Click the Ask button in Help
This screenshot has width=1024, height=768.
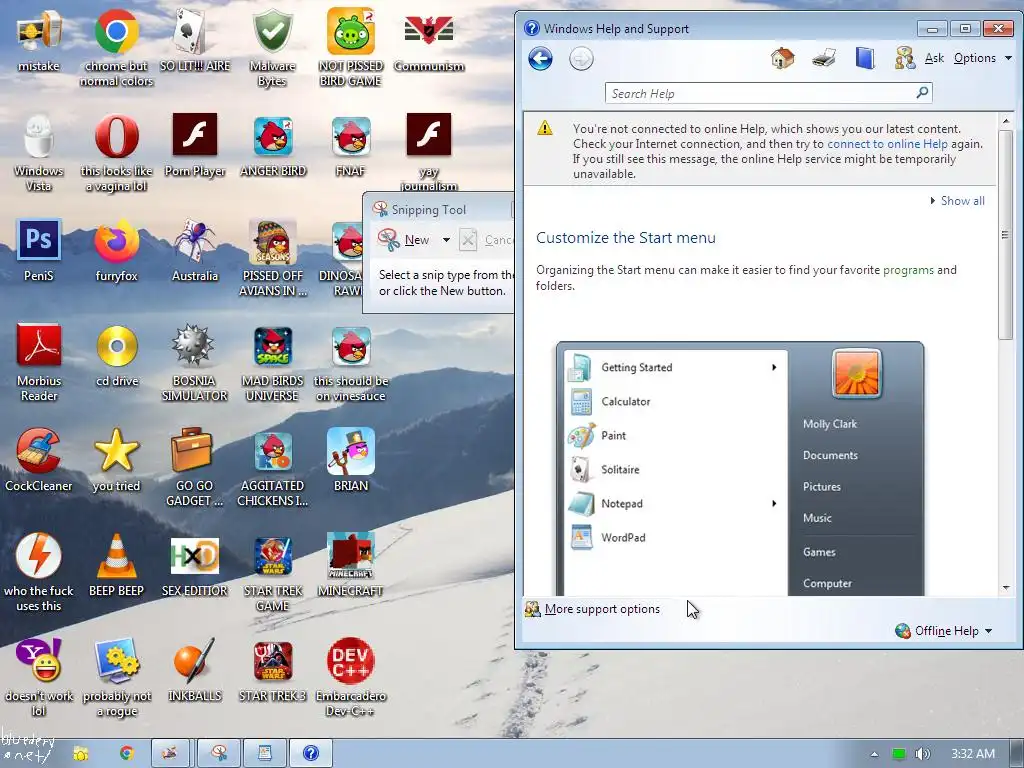point(920,59)
